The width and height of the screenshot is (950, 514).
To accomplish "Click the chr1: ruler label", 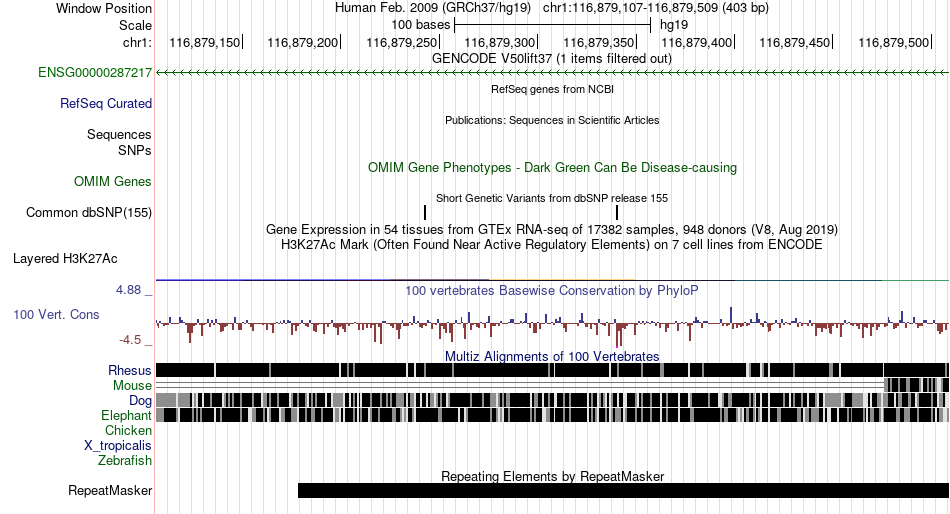I will pos(137,42).
